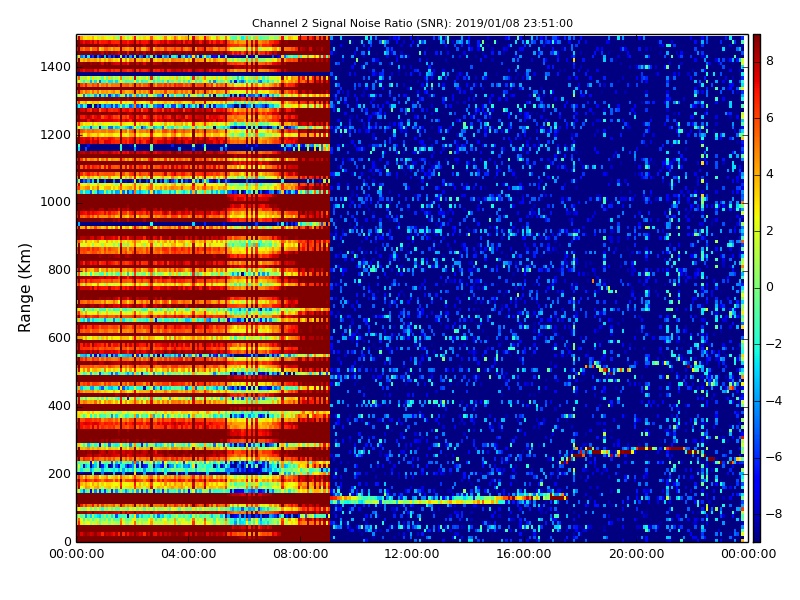Click the colorbar label −4
Image resolution: width=800 pixels, height=600 pixels.
774,401
